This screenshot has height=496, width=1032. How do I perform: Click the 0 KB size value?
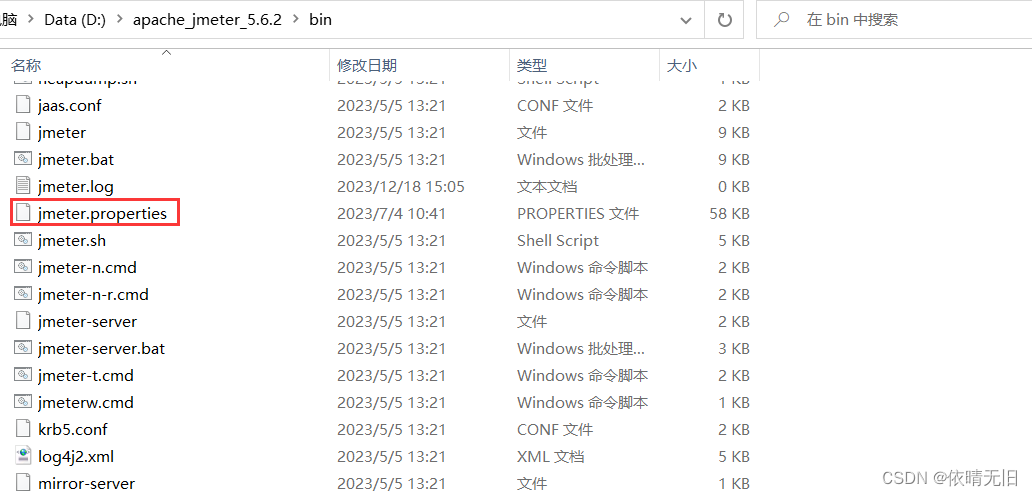(734, 186)
